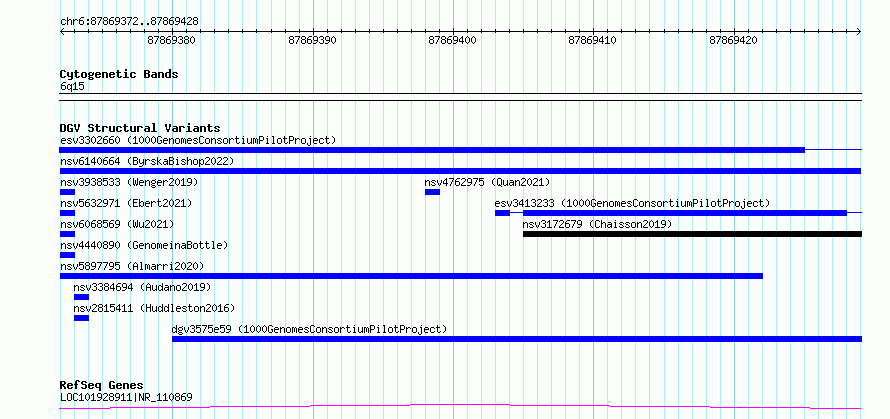Screen dimensions: 890x419
Task: Select the nsv5897795 blue variant bar
Action: 411,276
